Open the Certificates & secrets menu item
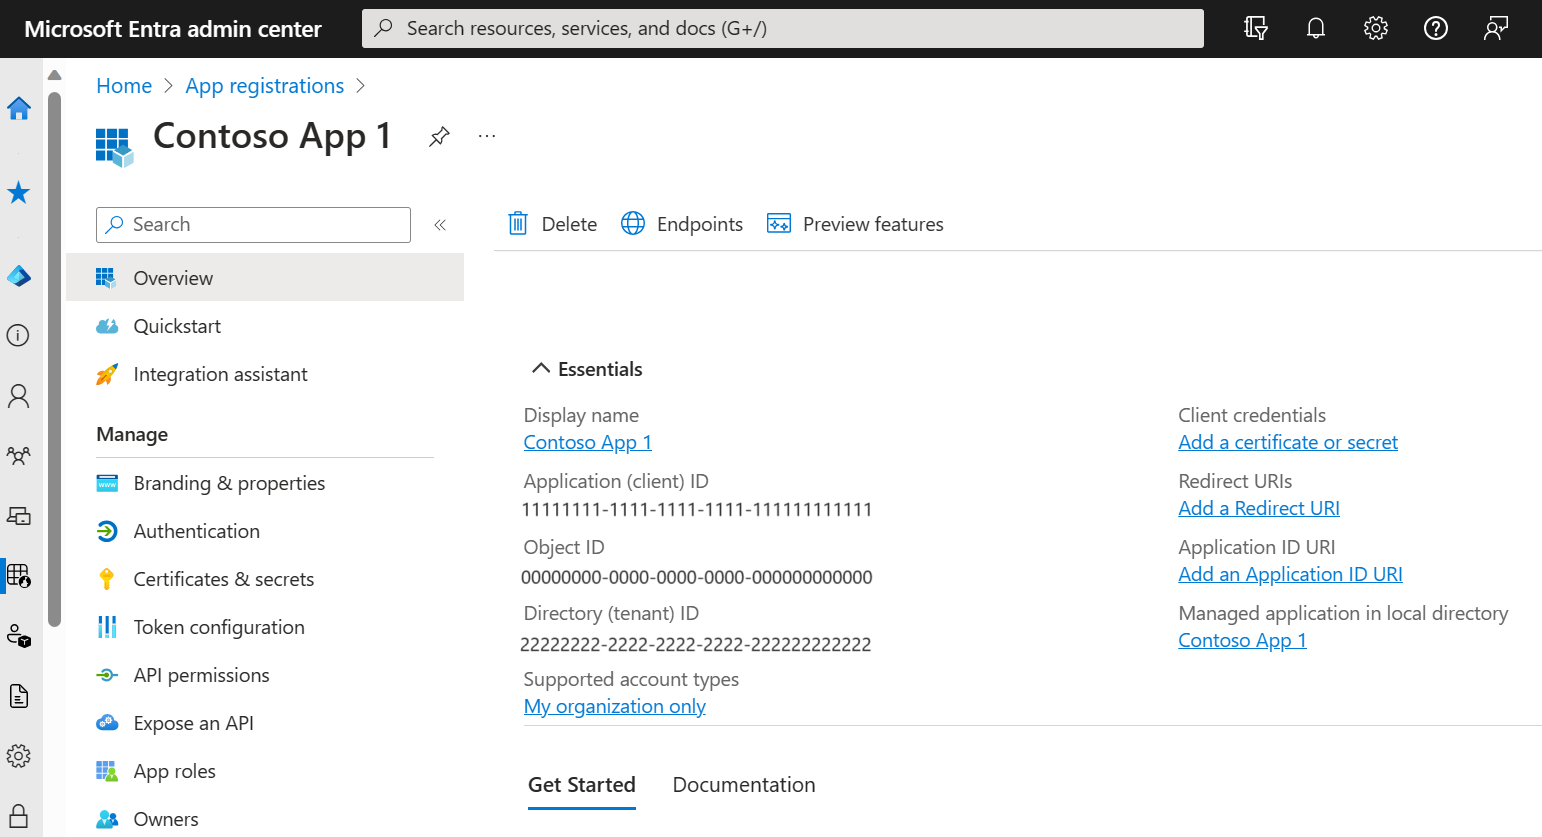This screenshot has height=837, width=1542. click(x=222, y=578)
